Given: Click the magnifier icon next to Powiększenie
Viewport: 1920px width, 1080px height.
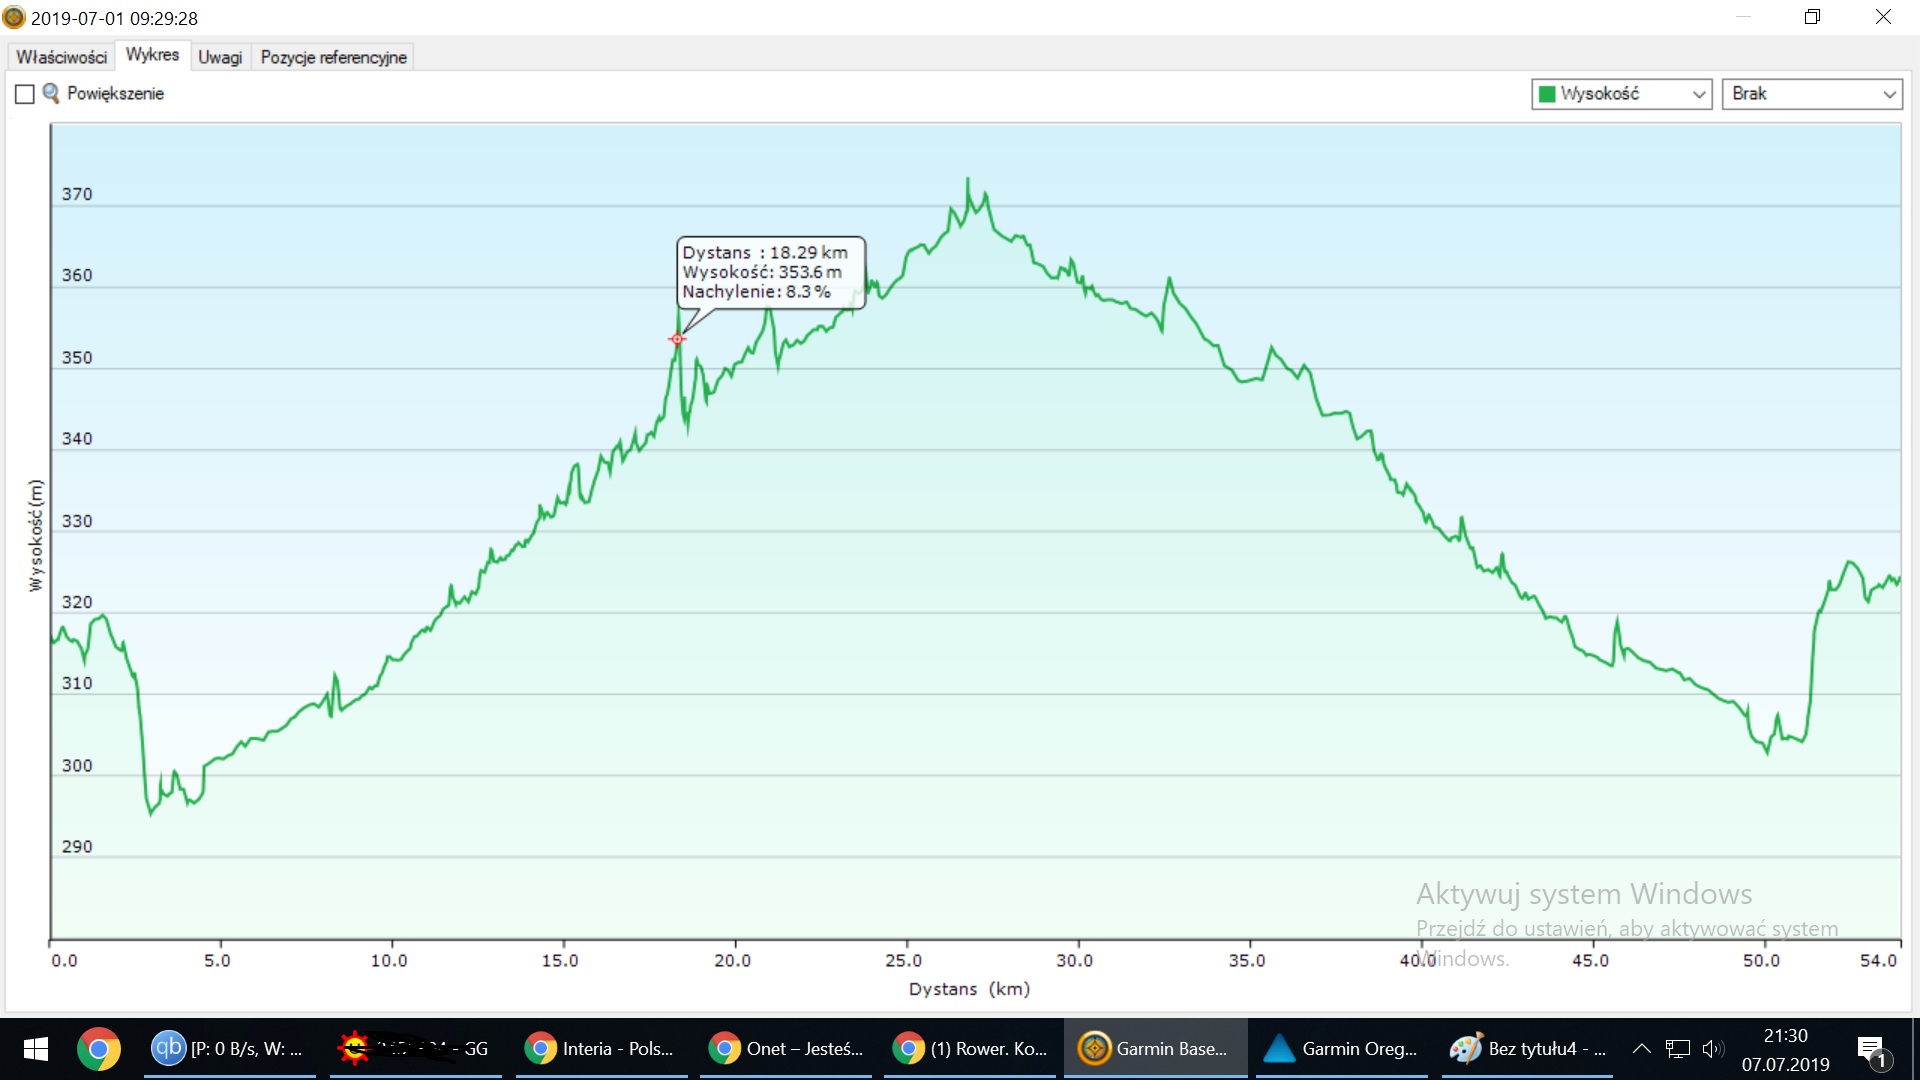Looking at the screenshot, I should 50,93.
